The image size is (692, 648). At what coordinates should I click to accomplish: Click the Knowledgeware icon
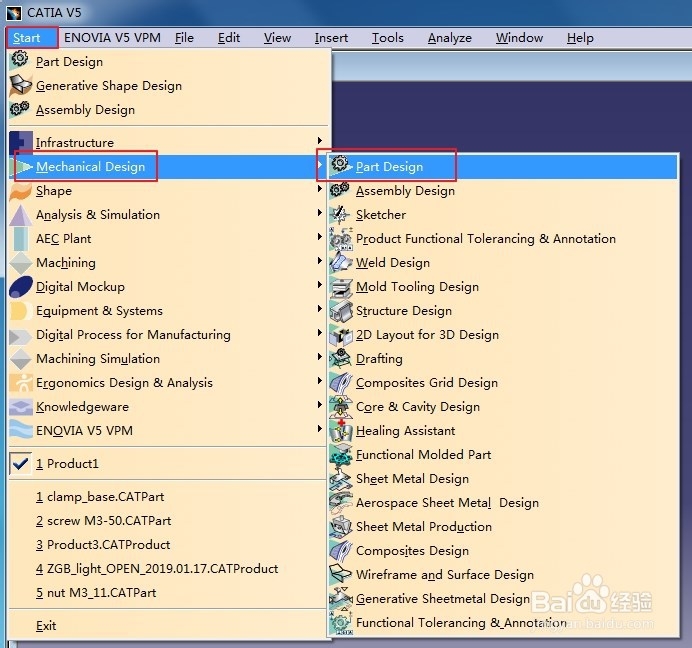21,407
